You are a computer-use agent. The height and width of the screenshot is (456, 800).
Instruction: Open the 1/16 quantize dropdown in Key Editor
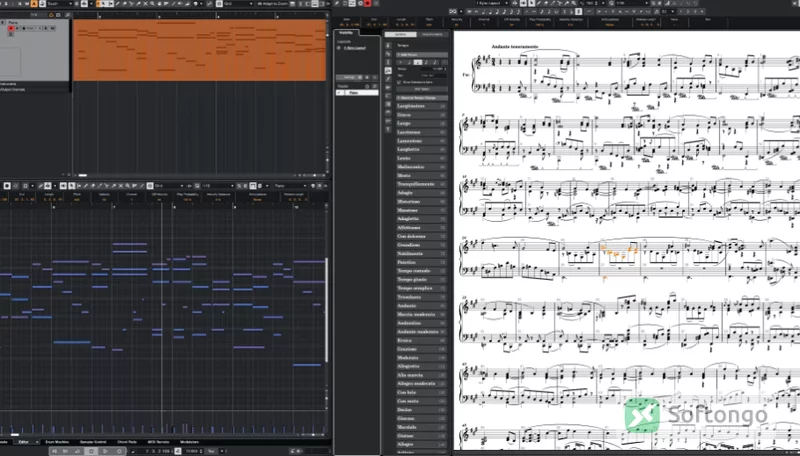tap(218, 186)
